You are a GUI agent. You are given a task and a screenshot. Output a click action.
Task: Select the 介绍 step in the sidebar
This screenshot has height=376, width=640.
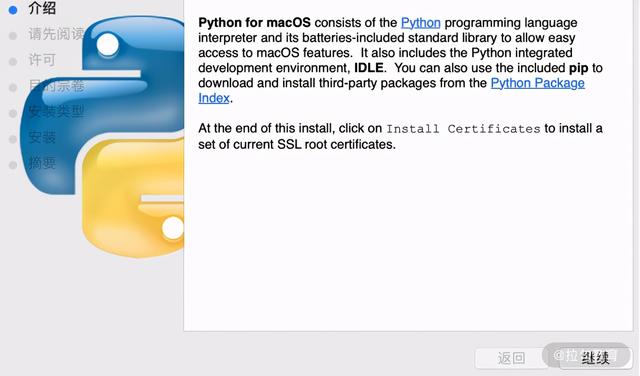pos(42,9)
